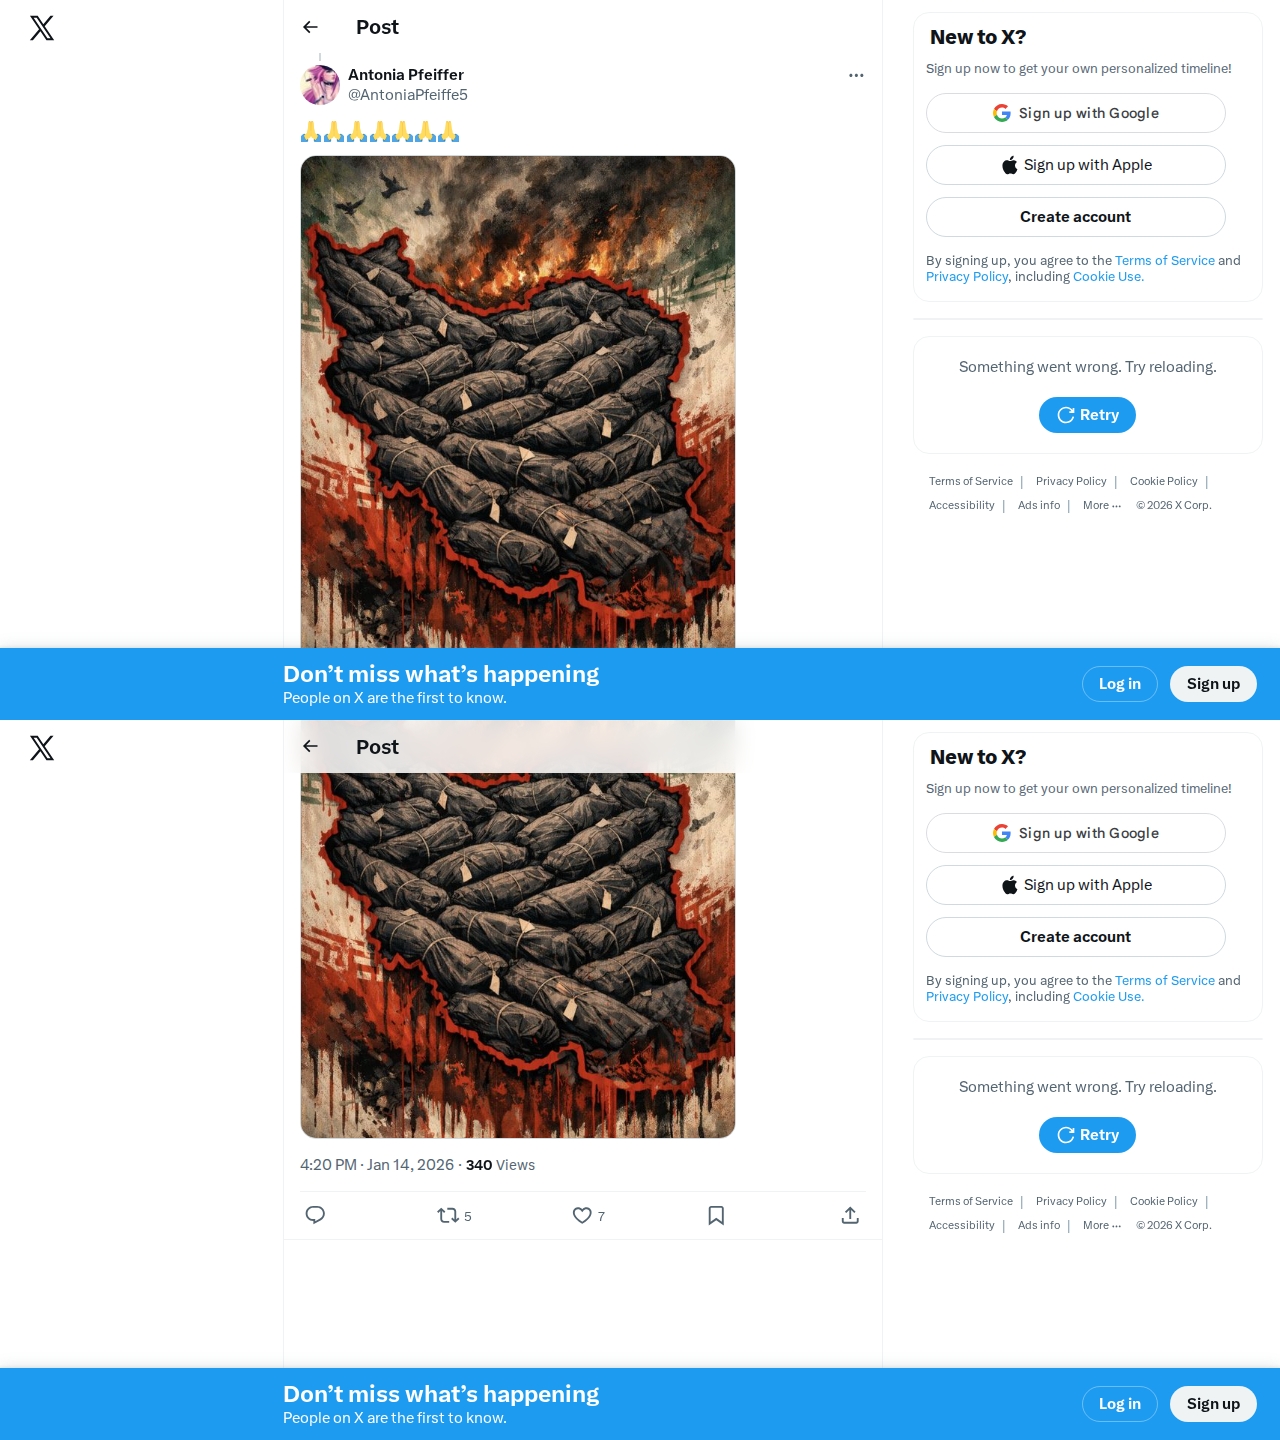Expand the top "More ···" footer menu
The height and width of the screenshot is (1440, 1280).
tap(1102, 505)
